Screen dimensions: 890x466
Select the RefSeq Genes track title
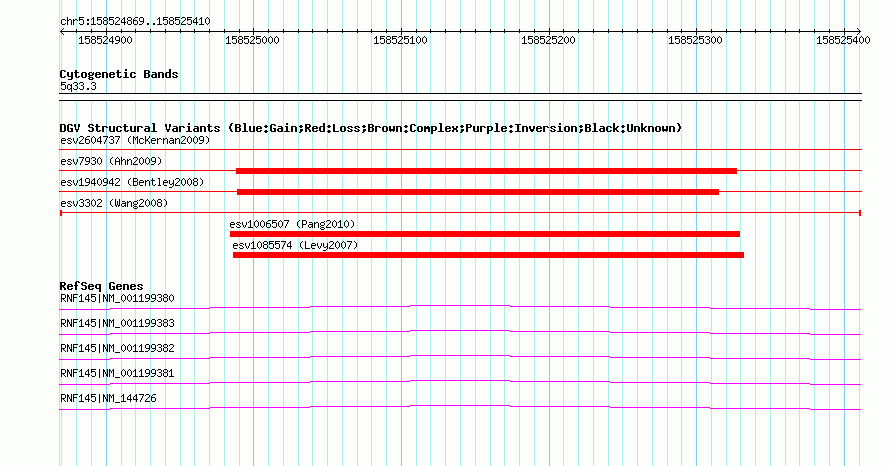coord(101,286)
